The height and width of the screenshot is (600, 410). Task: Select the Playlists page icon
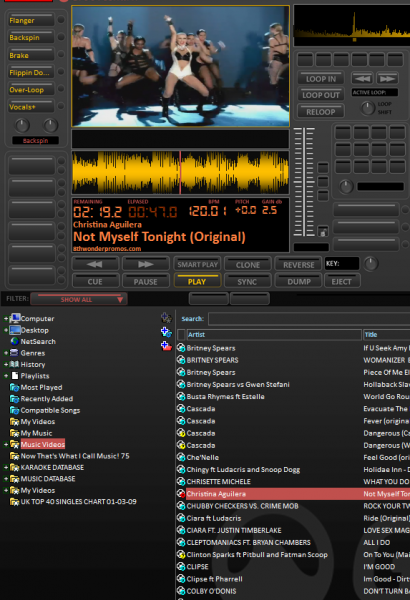15,376
